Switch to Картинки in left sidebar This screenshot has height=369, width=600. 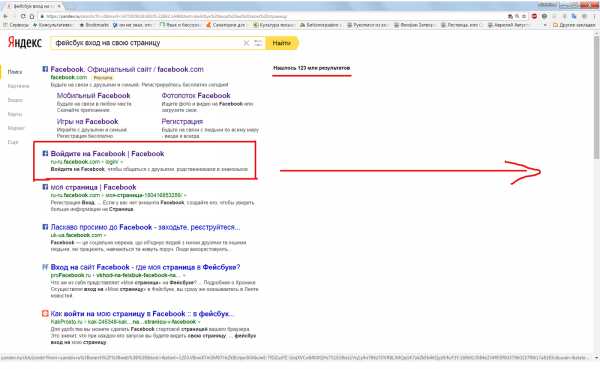[x=18, y=86]
